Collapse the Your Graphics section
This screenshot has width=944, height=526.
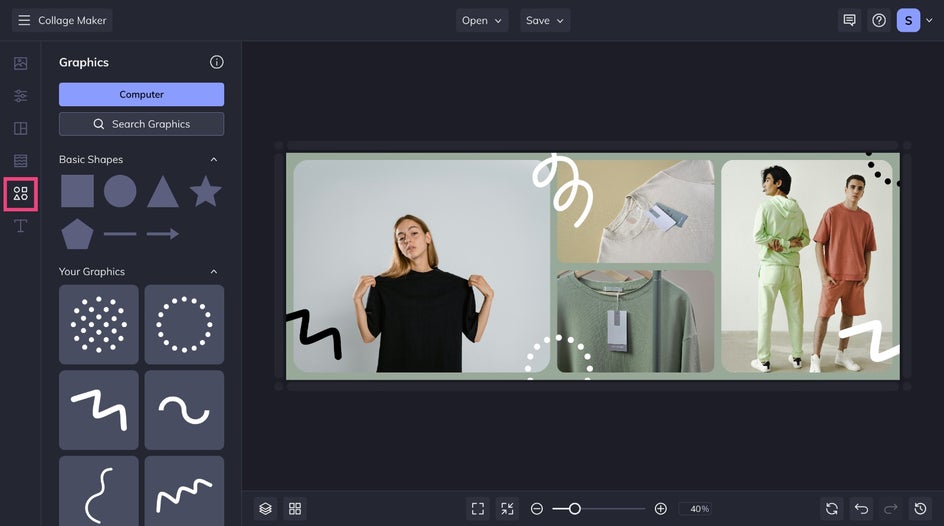click(214, 271)
